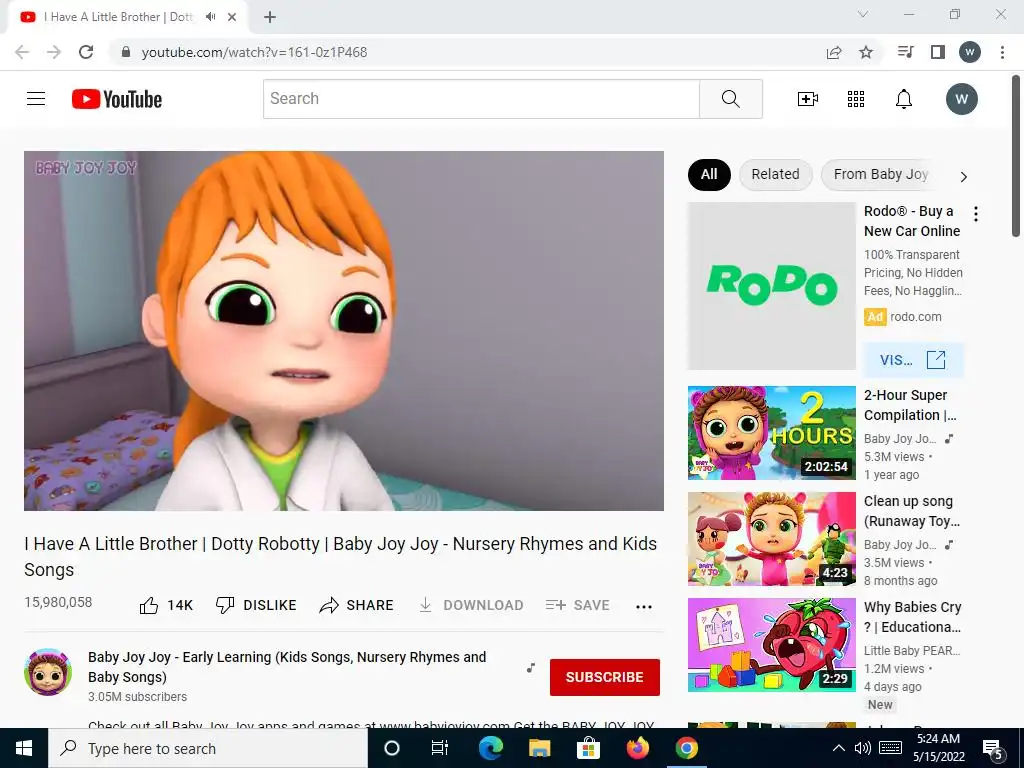Open Rodo Buy a New Car Online title
Screen dimensions: 1024x768
pos(912,221)
